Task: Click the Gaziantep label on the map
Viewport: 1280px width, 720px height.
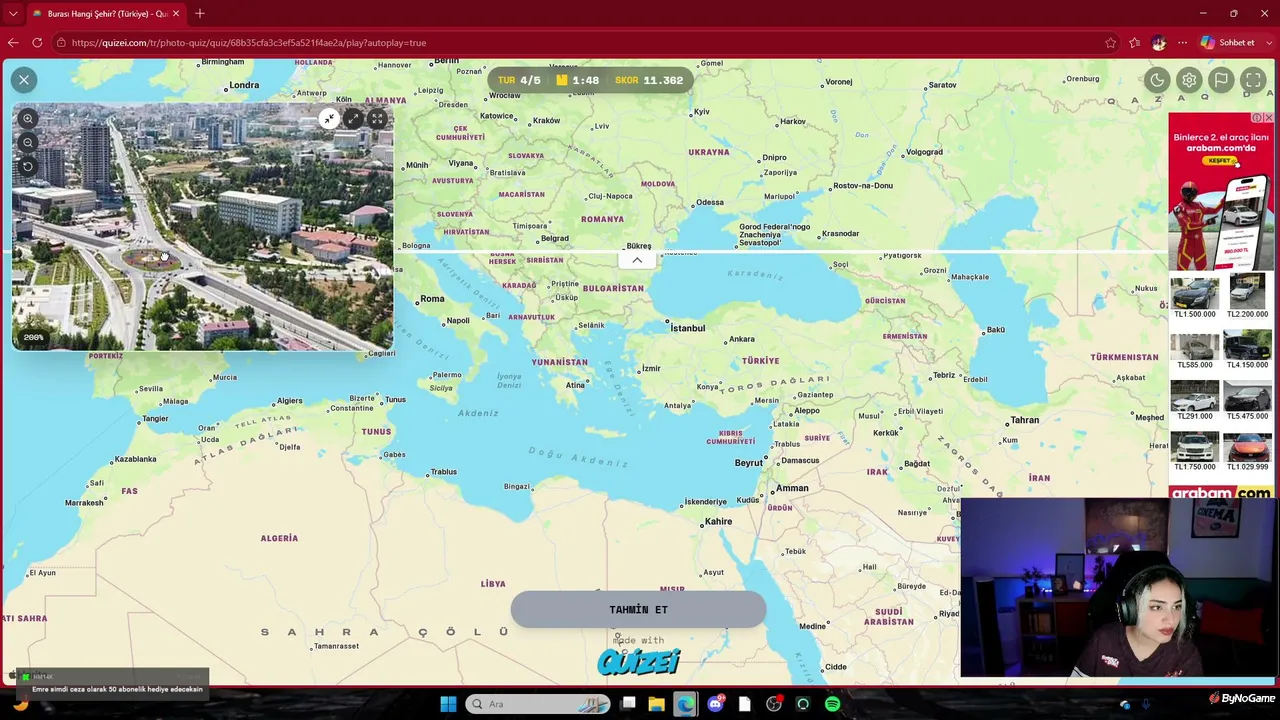Action: point(815,395)
